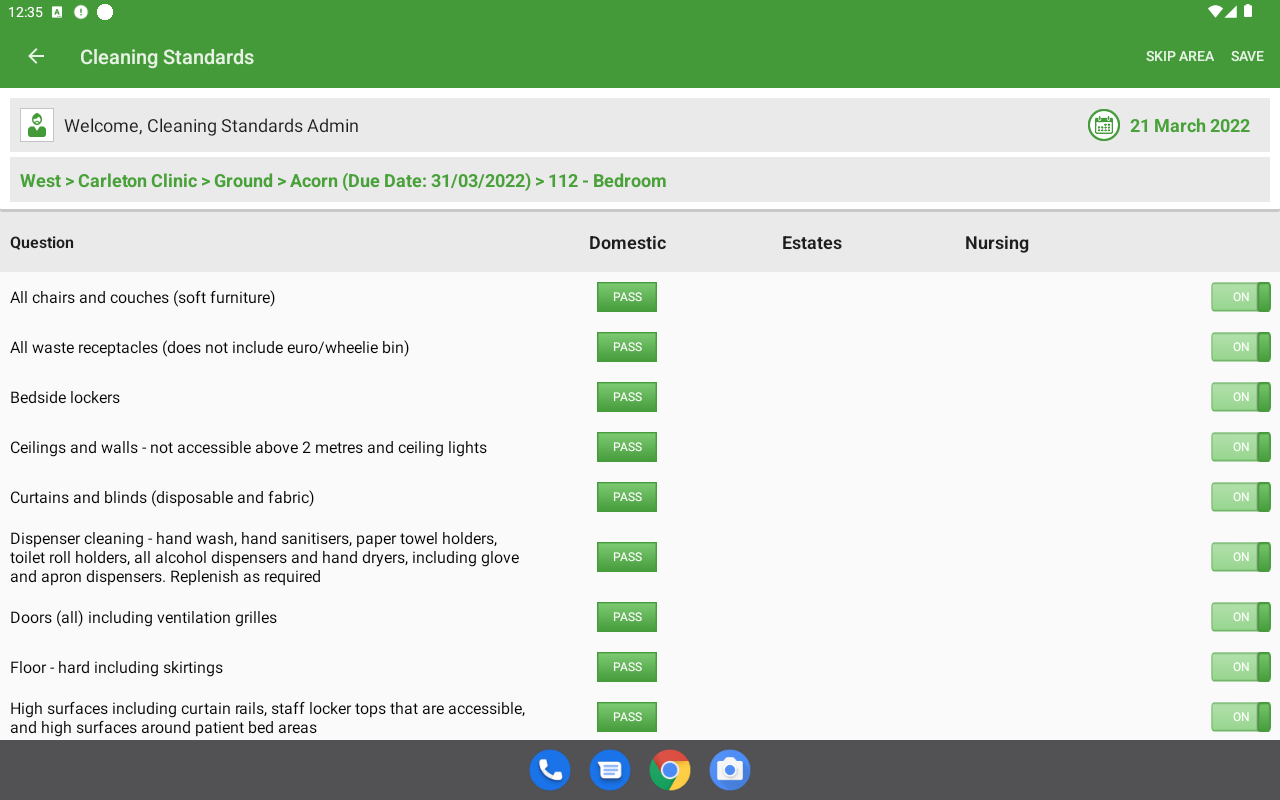Select 'Curtains and blinds (disposable and fabric)' text

[x=162, y=497]
